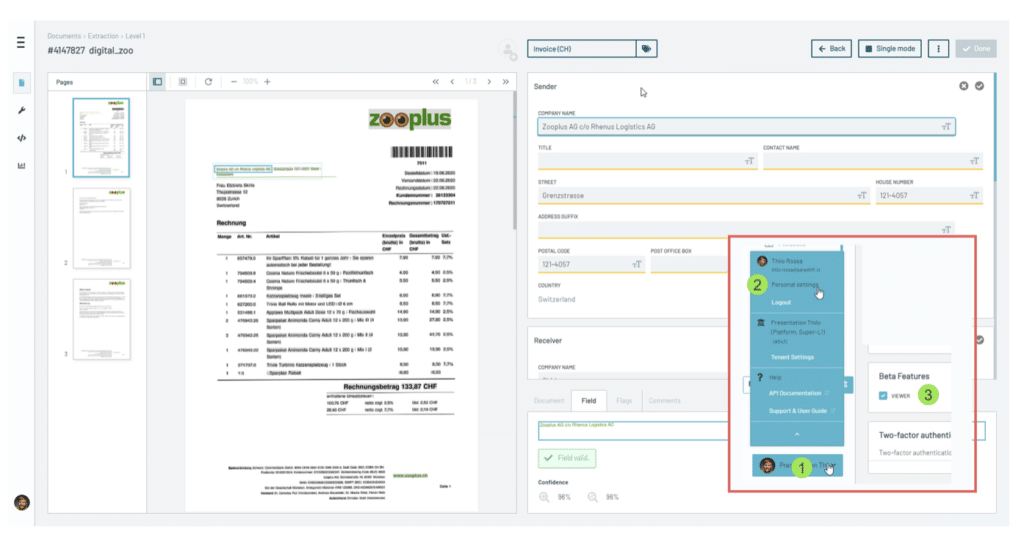1024x535 pixels.
Task: Switch to Single mode
Action: [889, 48]
